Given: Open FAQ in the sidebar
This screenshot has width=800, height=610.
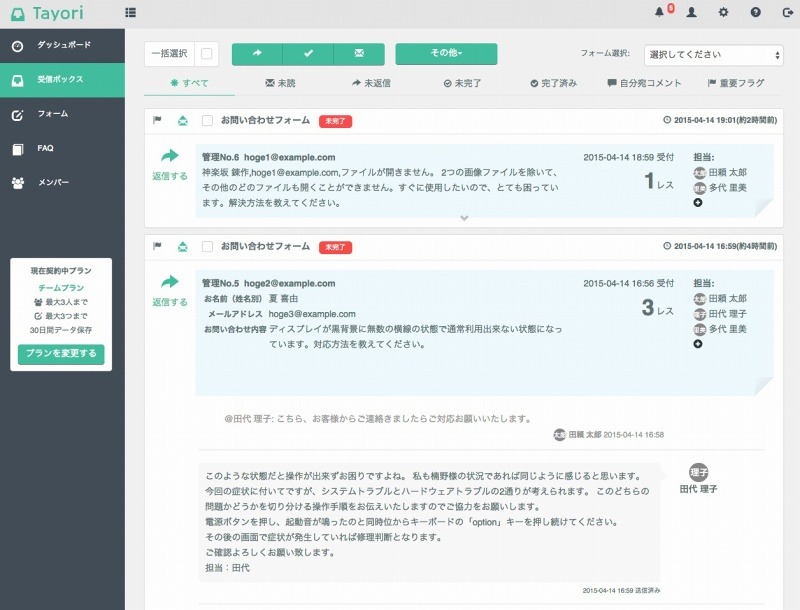Looking at the screenshot, I should point(45,148).
